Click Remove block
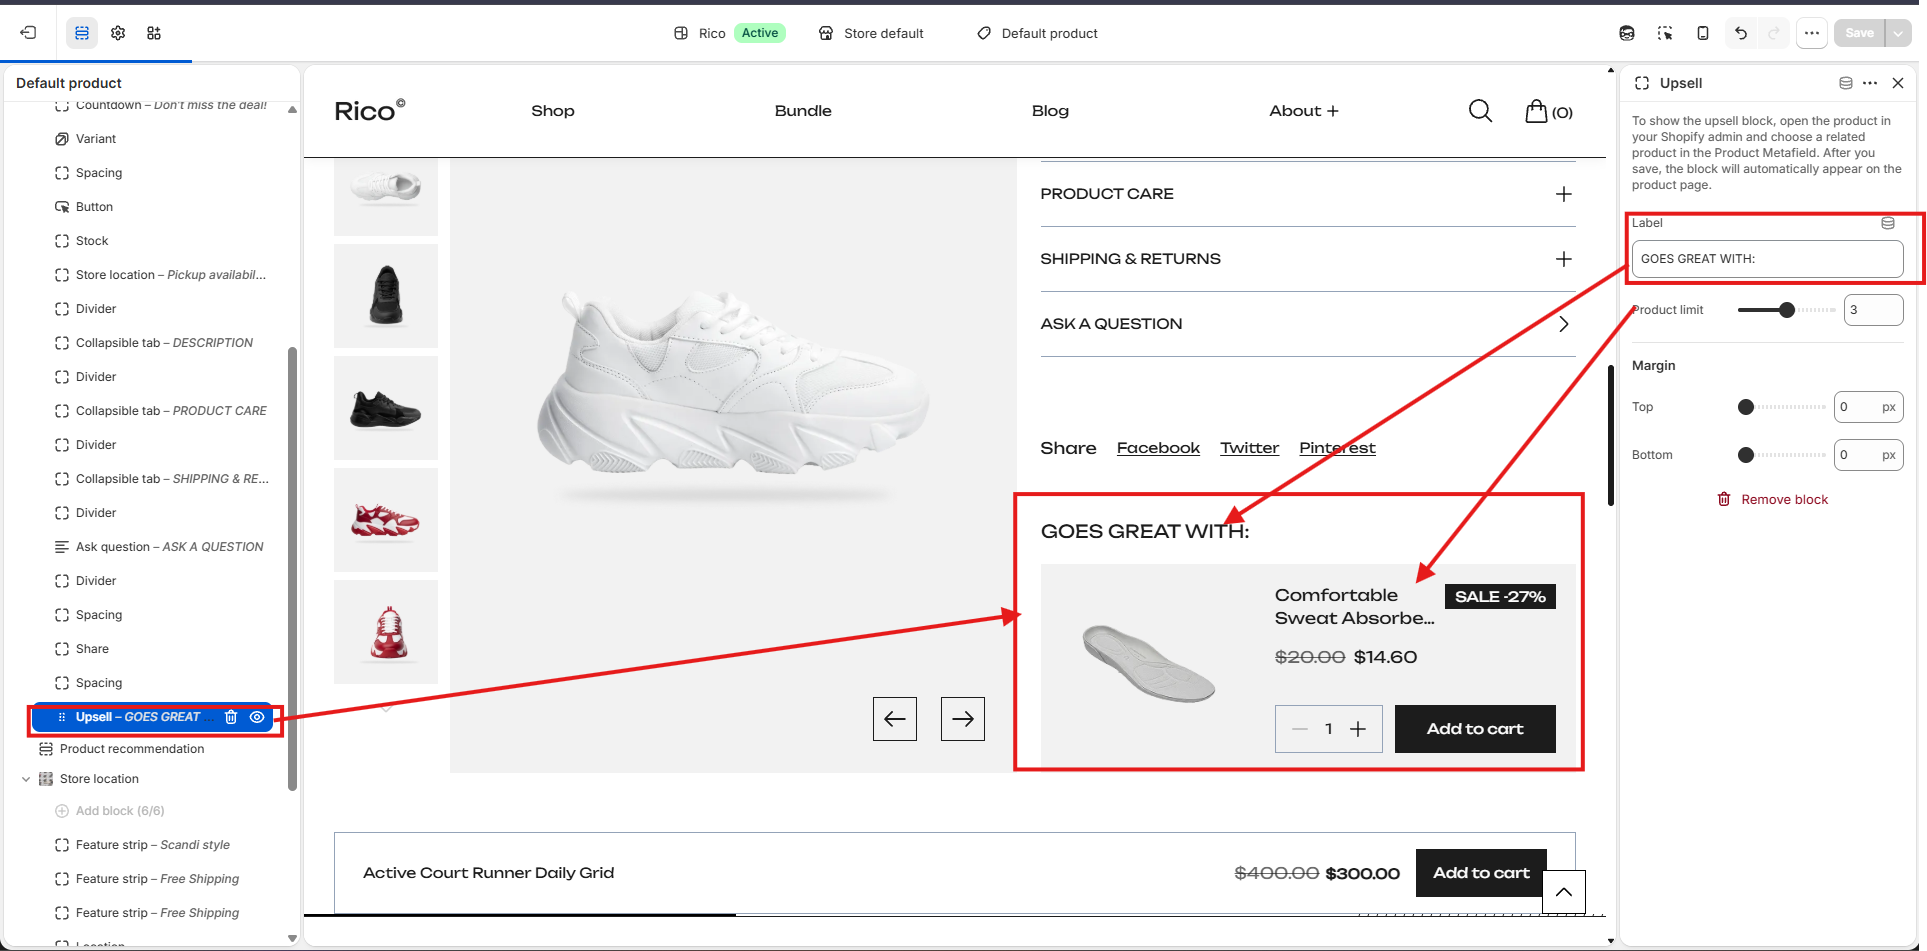Screen dimensions: 1927x951 point(1772,499)
